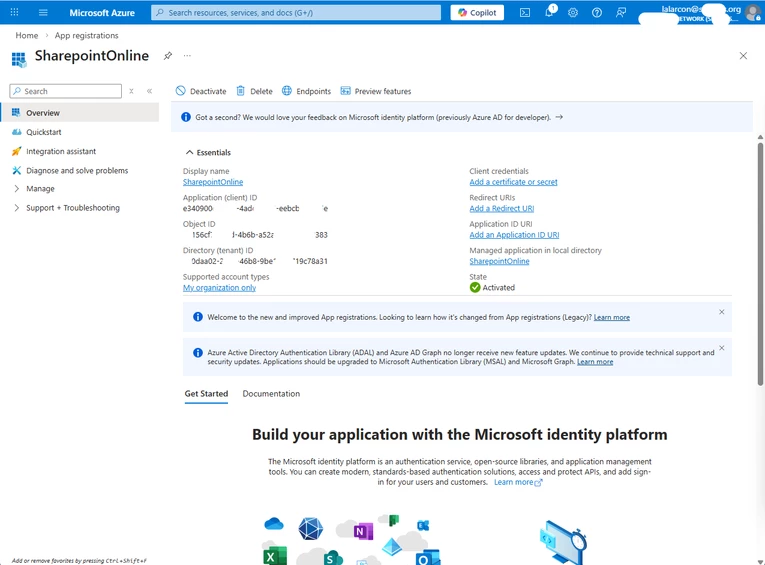Open the more options ellipsis near title
This screenshot has height=565, width=765.
coord(187,56)
